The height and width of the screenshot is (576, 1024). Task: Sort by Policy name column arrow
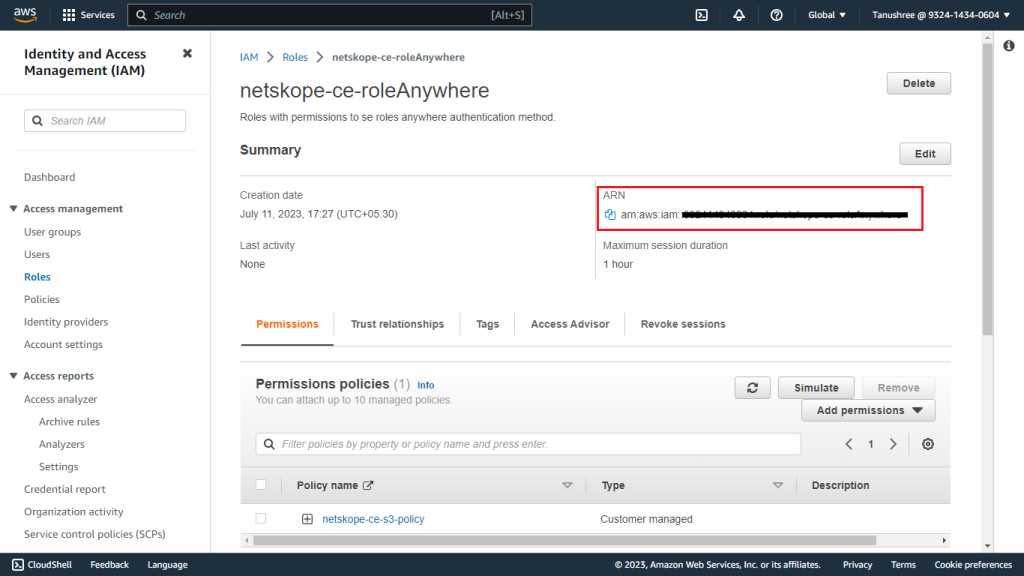click(x=567, y=485)
